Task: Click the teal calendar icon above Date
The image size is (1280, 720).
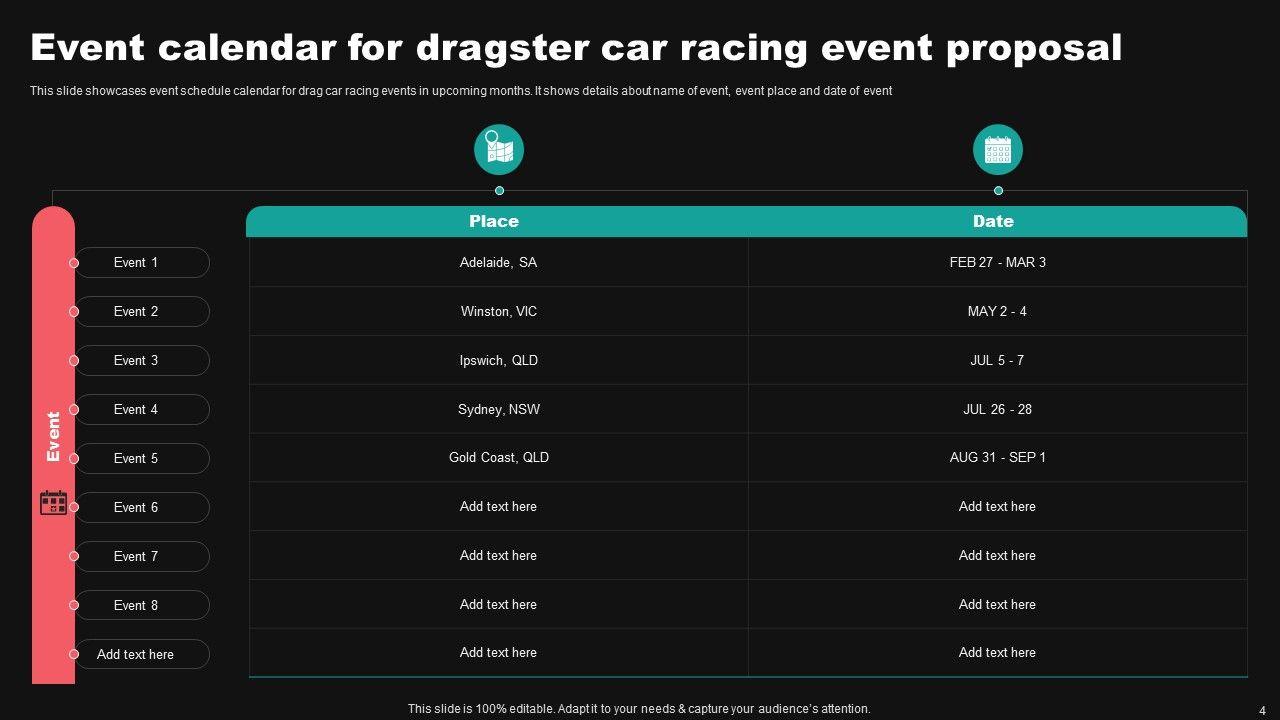Action: coord(998,150)
